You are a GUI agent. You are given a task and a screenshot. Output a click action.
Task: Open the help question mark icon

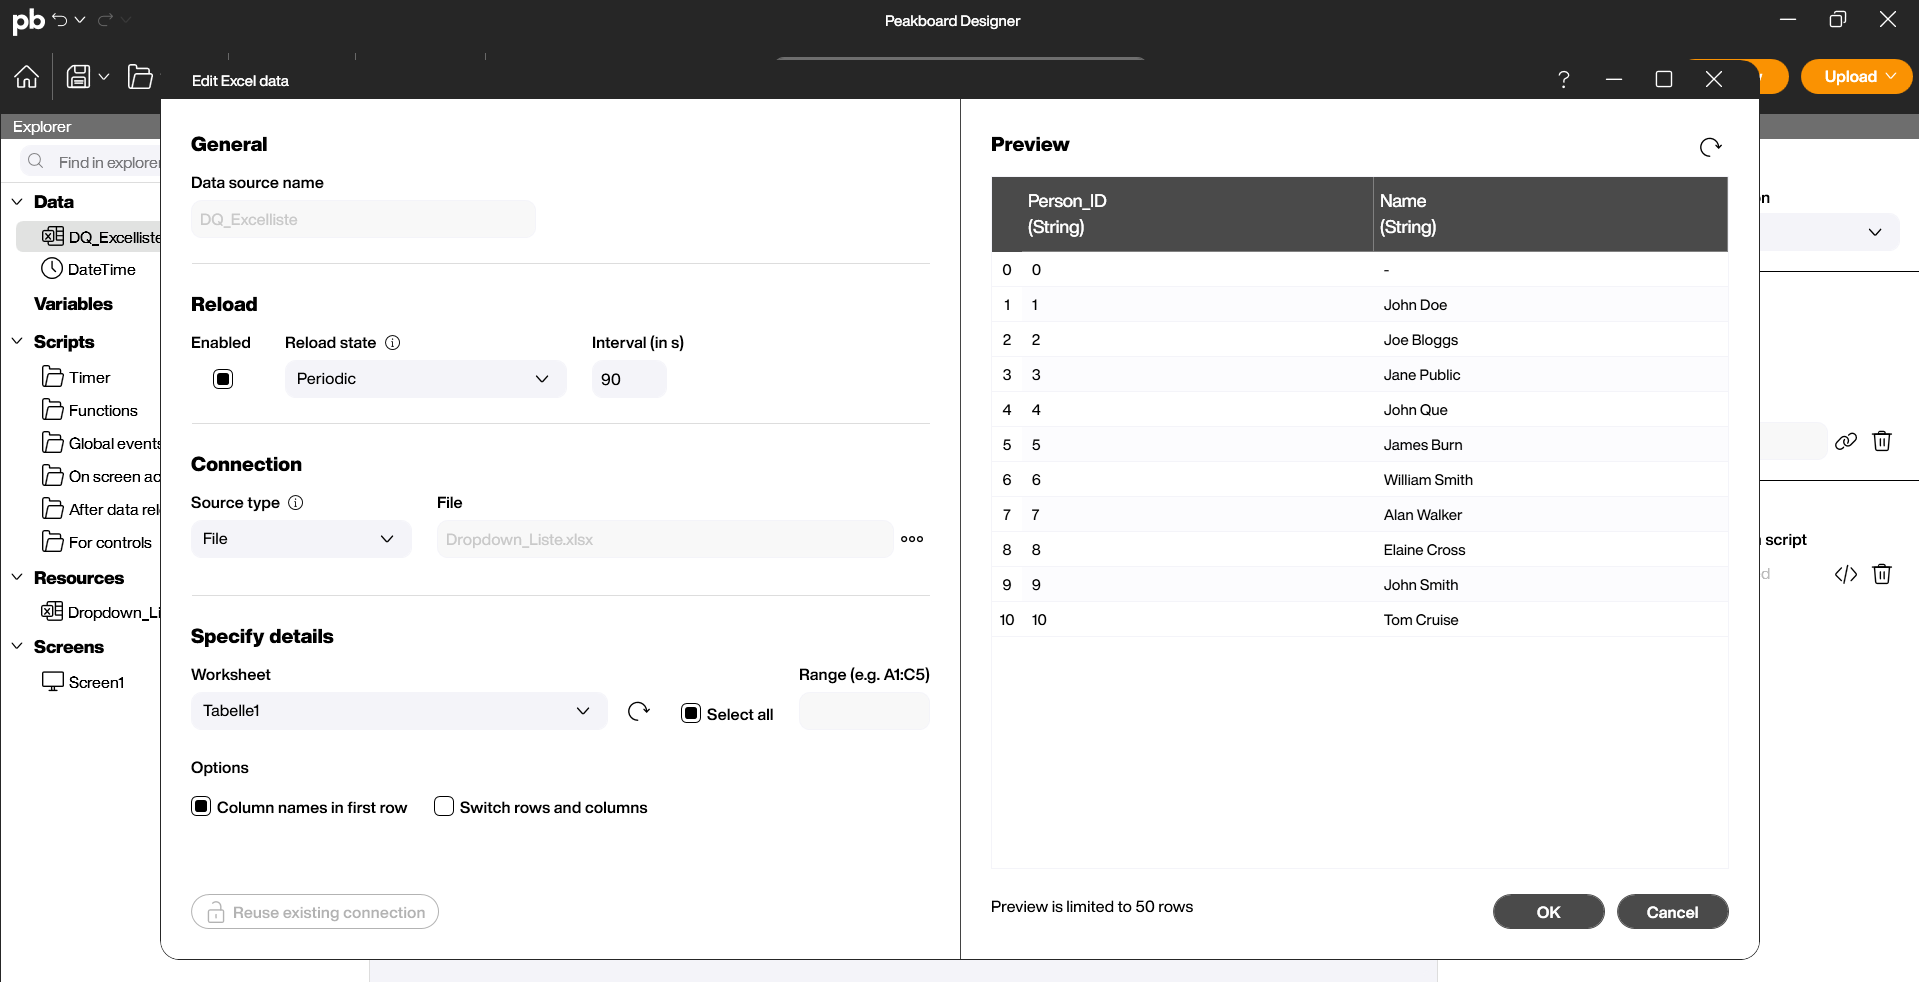[x=1564, y=79]
